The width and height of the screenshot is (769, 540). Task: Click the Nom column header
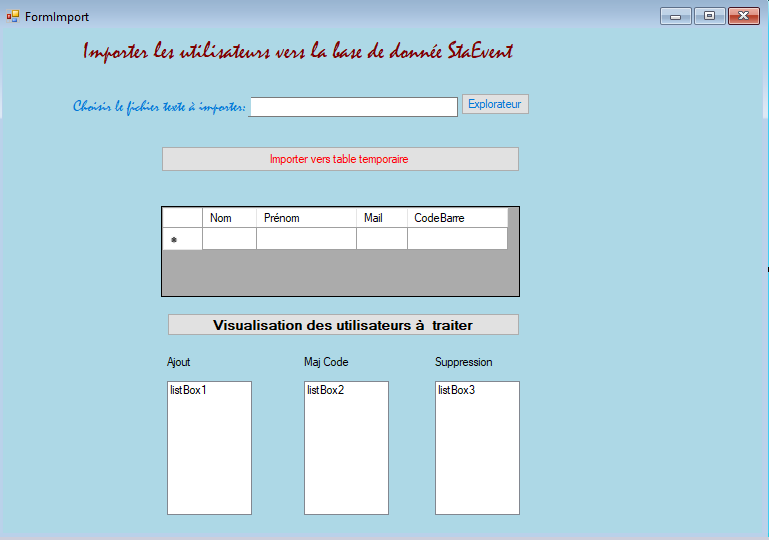(x=229, y=218)
